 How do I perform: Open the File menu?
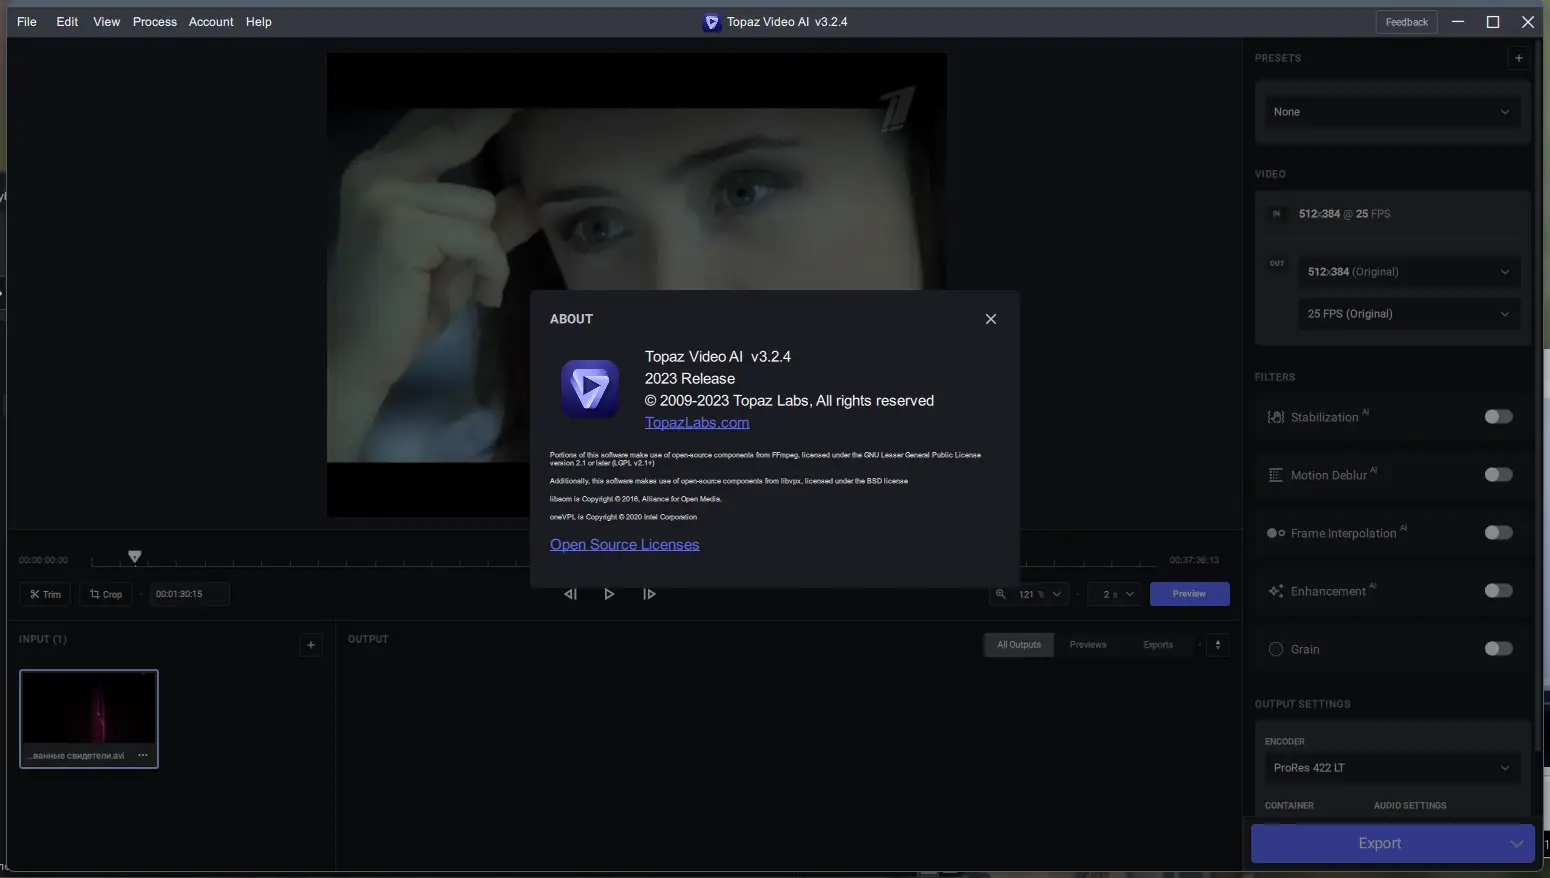27,22
